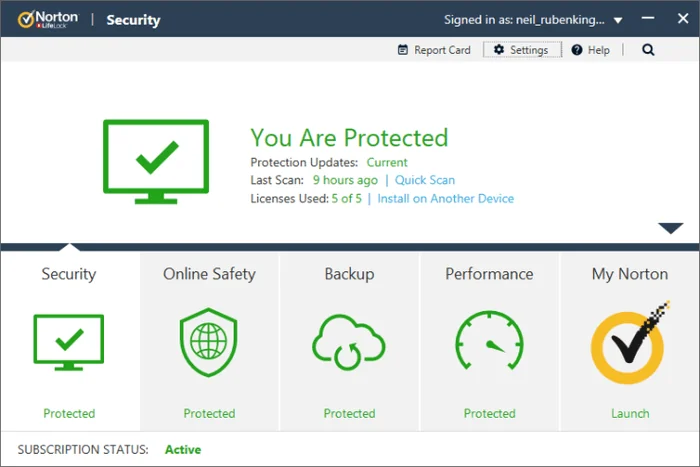Click the Active subscription status text

point(183,450)
